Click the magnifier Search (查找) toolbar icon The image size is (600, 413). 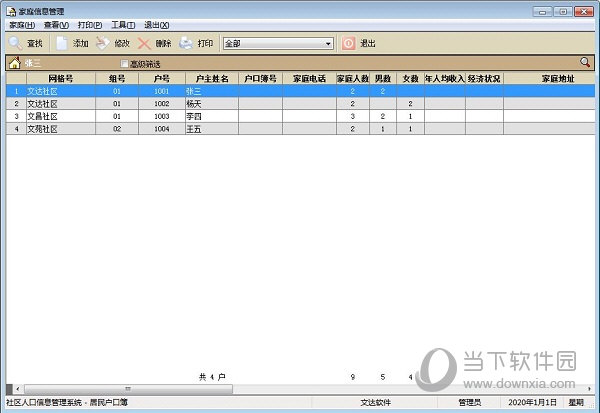tap(15, 43)
